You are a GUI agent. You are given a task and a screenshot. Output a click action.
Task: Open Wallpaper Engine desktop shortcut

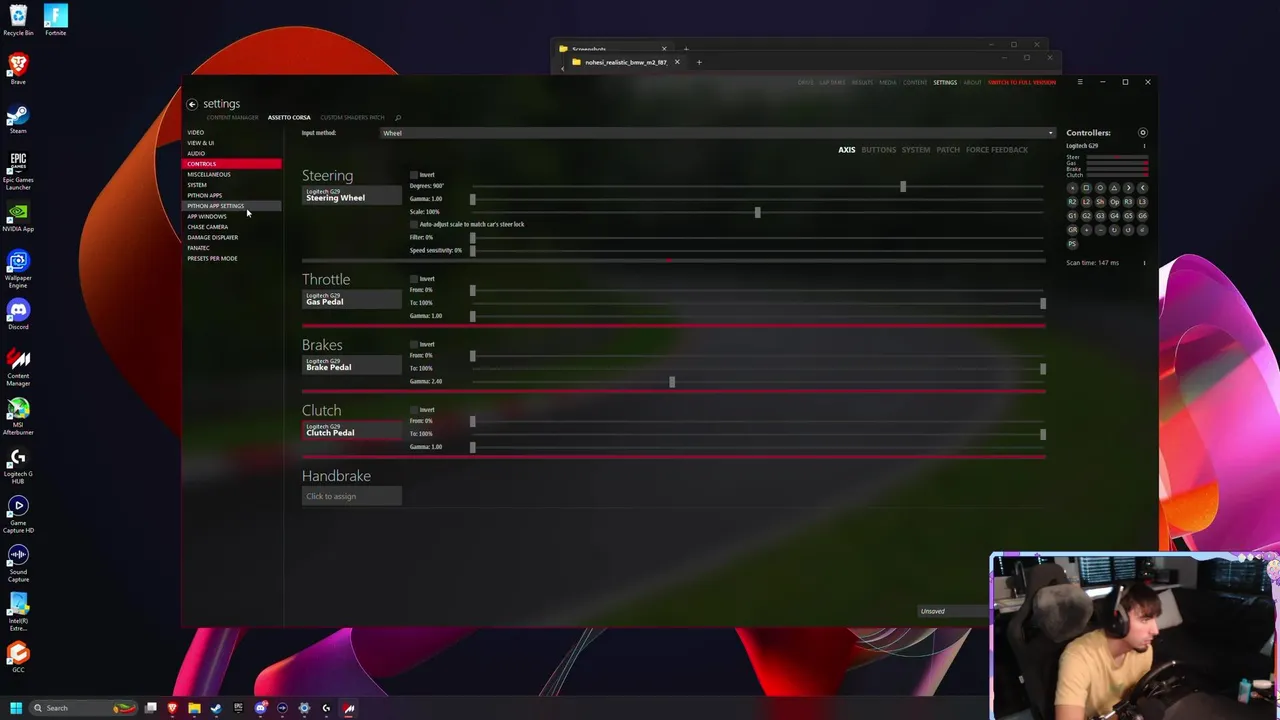point(18,268)
